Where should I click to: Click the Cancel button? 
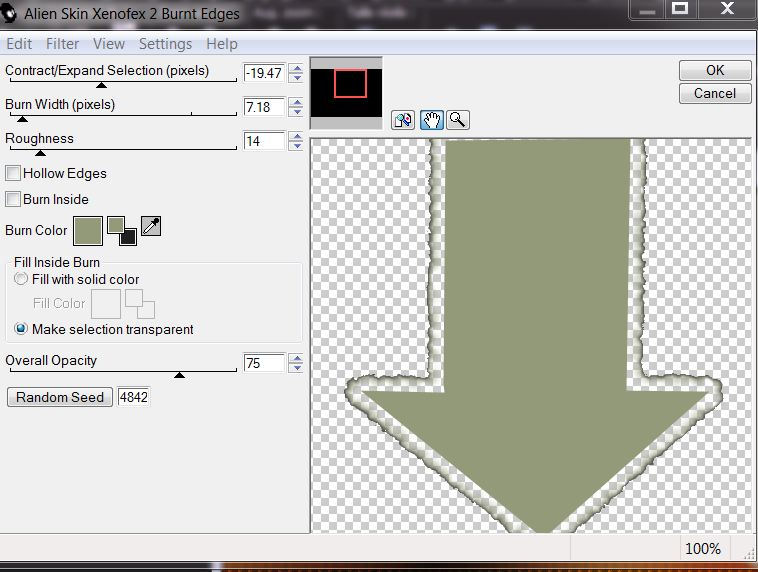coord(715,93)
